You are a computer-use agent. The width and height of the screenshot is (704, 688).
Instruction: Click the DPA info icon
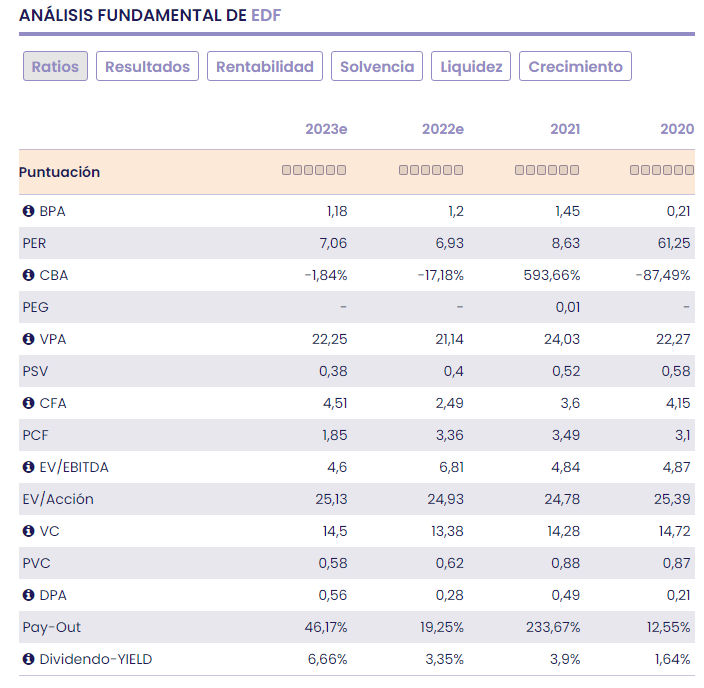(x=28, y=595)
